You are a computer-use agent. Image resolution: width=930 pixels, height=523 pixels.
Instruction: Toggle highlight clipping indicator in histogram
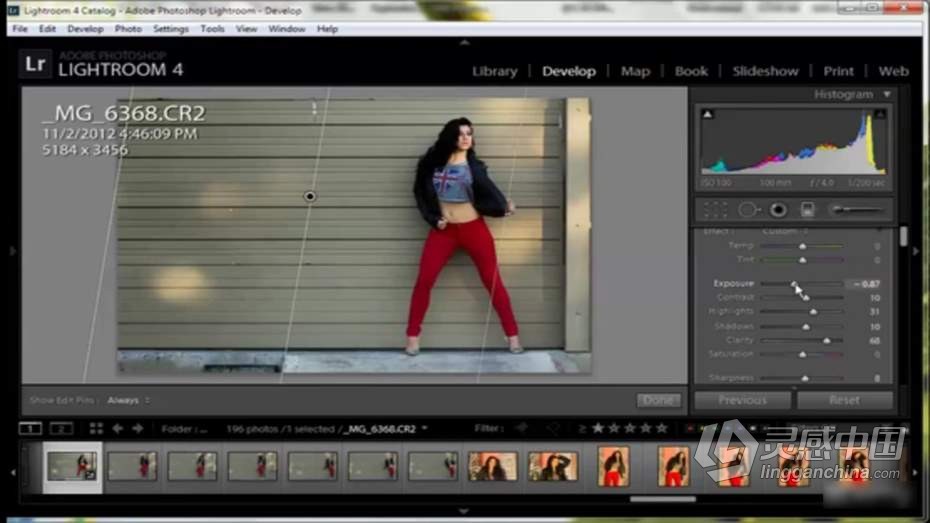(880, 114)
